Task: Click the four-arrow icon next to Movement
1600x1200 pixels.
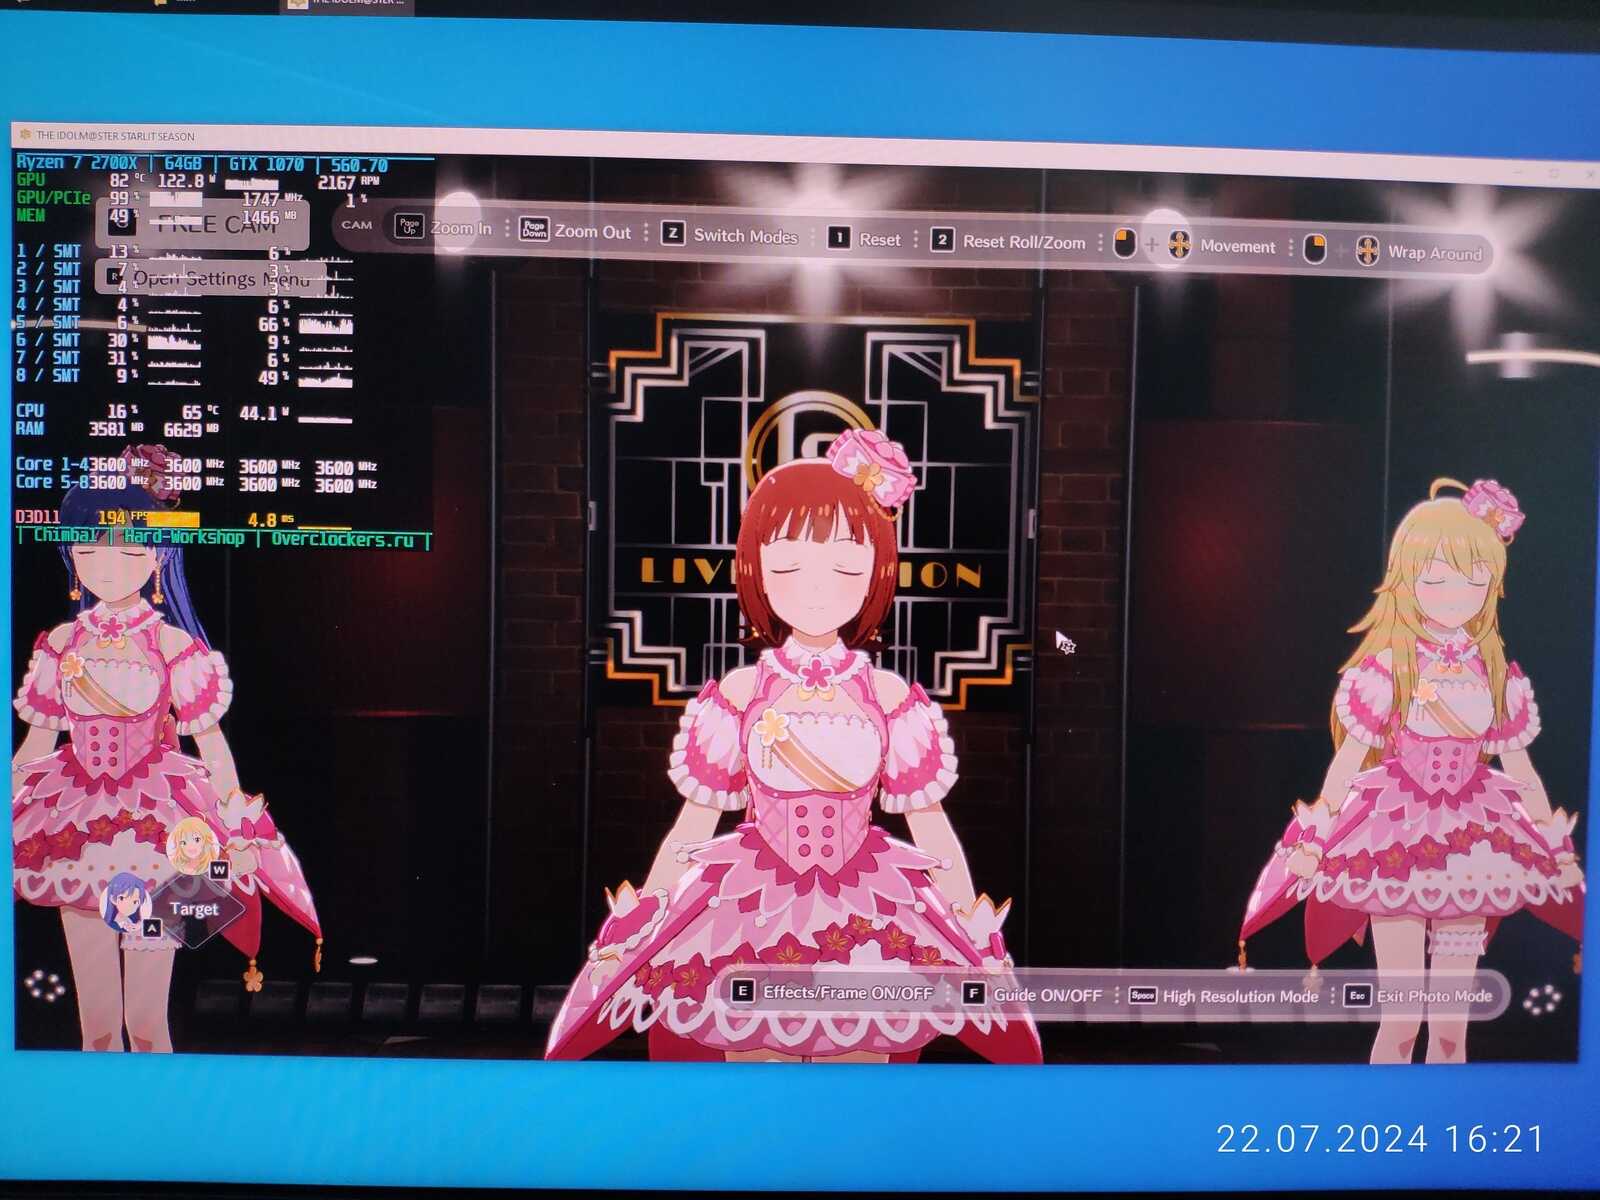Action: pos(1179,245)
